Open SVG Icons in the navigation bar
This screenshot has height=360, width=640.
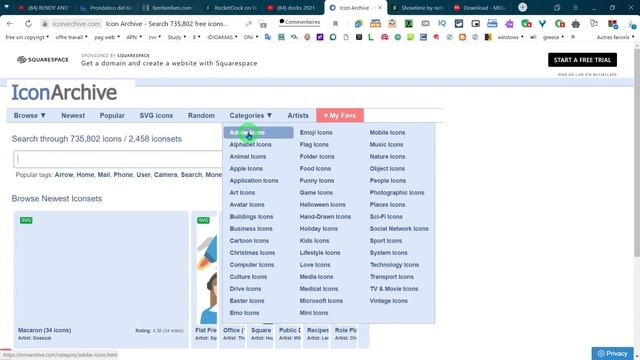tap(156, 116)
